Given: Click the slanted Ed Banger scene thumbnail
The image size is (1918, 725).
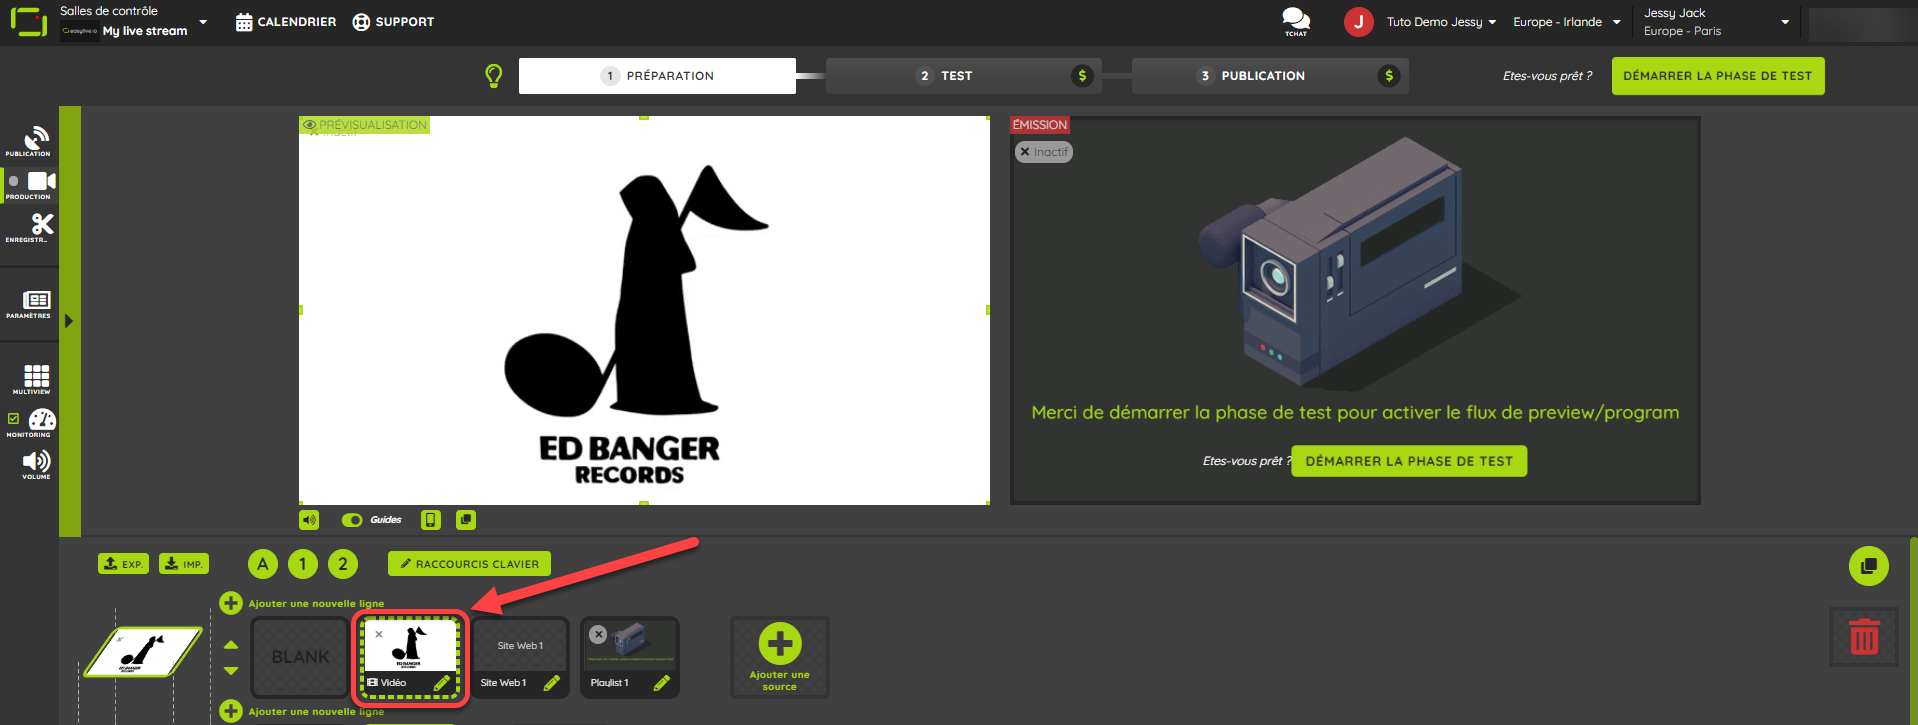Looking at the screenshot, I should click(143, 652).
